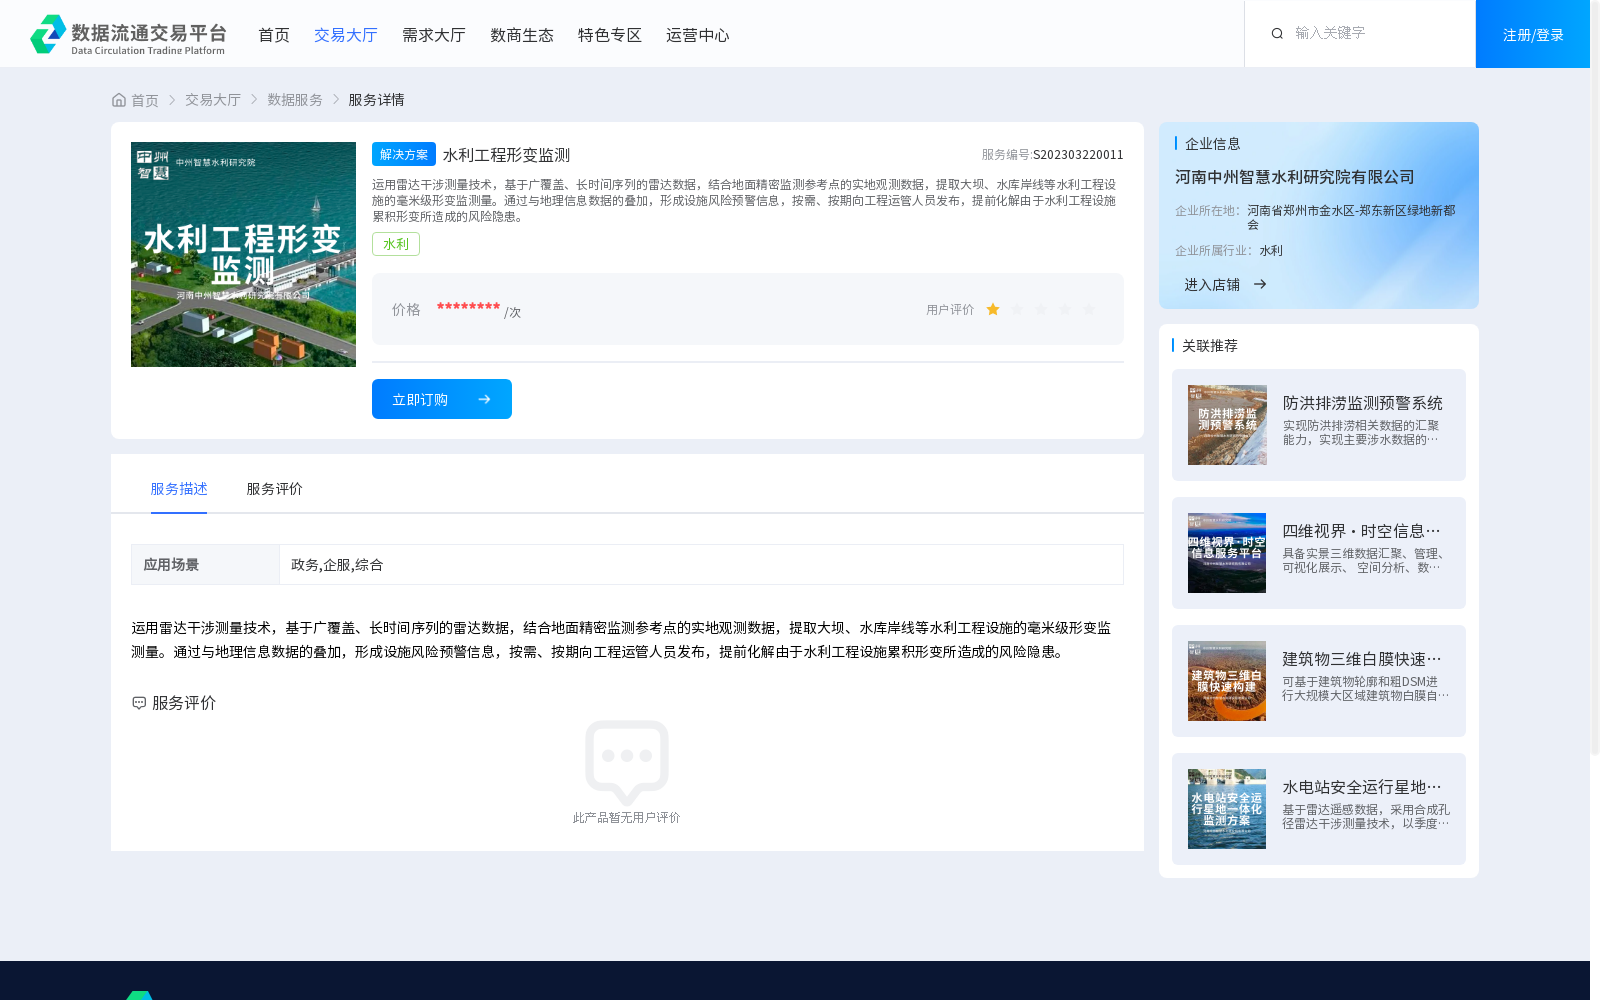
Task: Open 建筑物三维白膜快速 title link
Action: coord(1362,659)
